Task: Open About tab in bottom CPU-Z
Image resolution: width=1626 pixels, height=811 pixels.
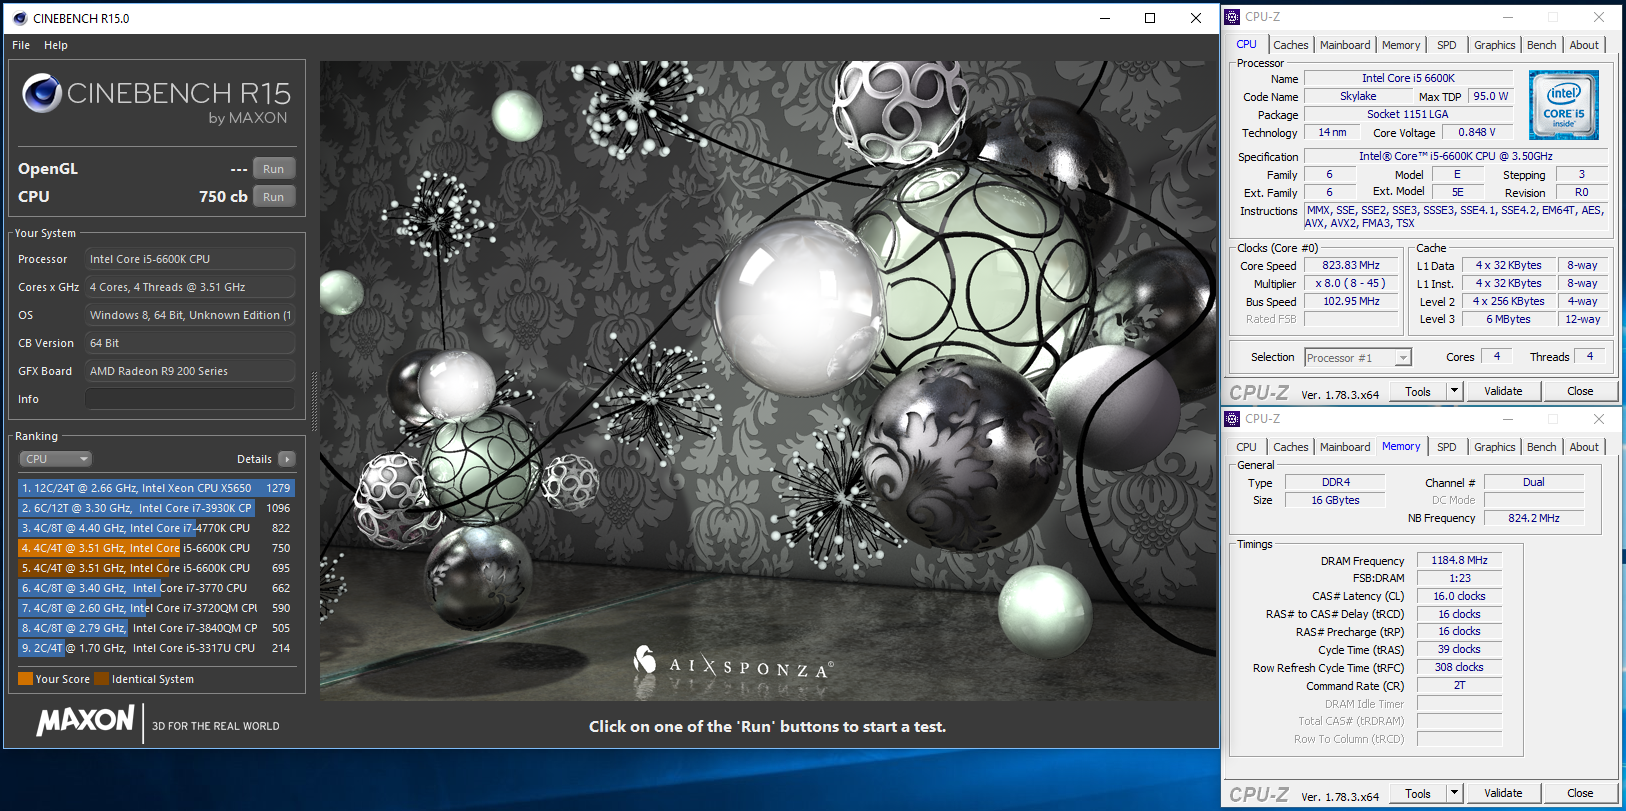Action: [x=1584, y=447]
